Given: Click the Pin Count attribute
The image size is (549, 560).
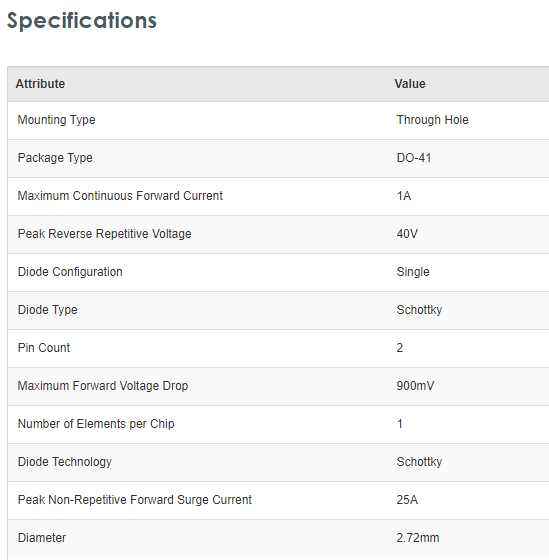Looking at the screenshot, I should pyautogui.click(x=44, y=348).
